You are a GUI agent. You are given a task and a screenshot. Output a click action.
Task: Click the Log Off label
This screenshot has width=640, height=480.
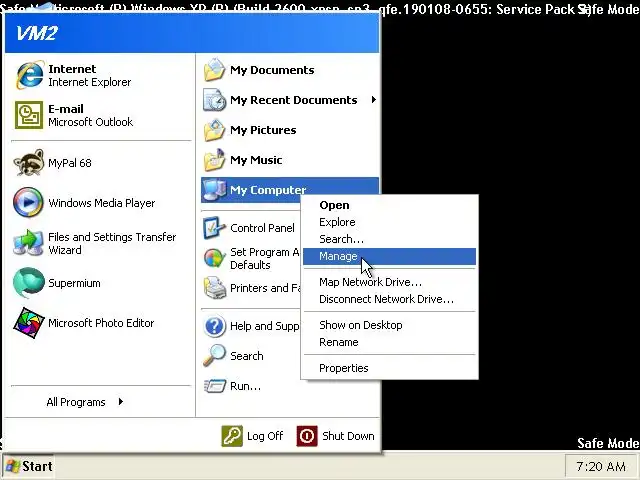[x=265, y=436]
